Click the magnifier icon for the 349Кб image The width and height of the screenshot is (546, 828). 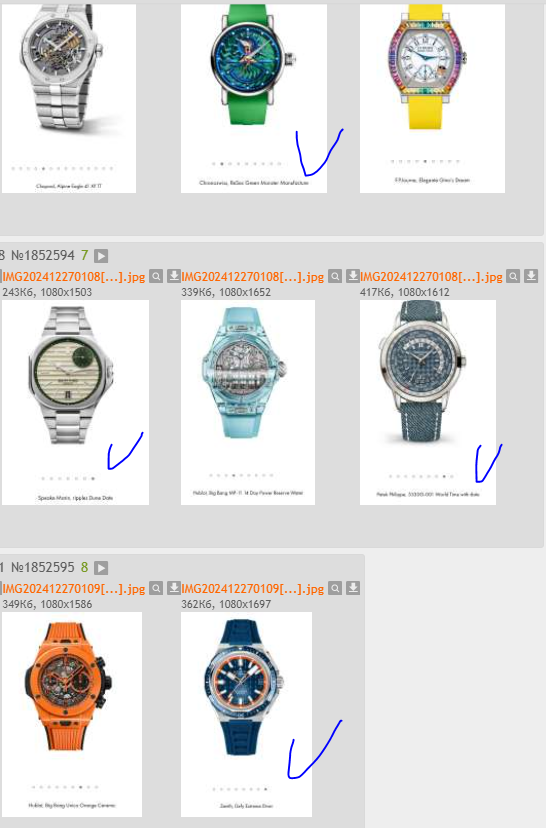point(156,588)
